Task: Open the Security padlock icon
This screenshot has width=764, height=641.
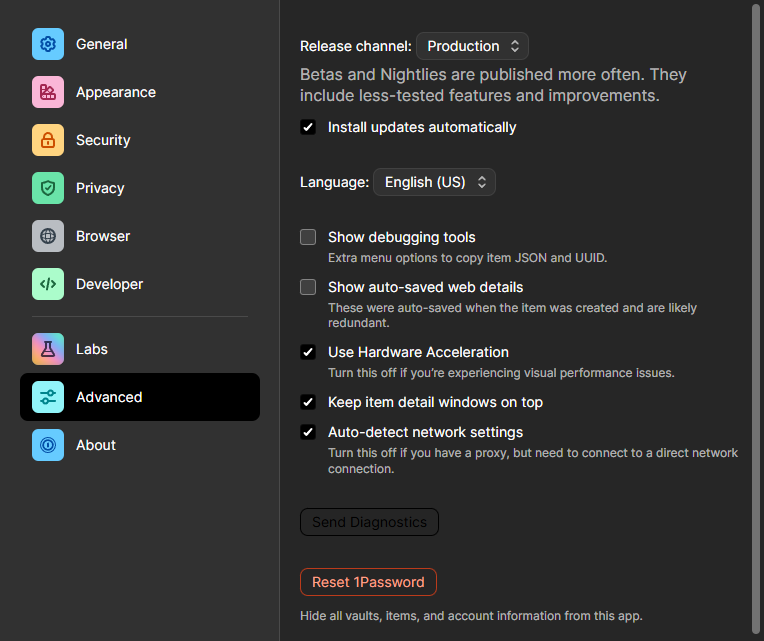Action: coord(48,140)
